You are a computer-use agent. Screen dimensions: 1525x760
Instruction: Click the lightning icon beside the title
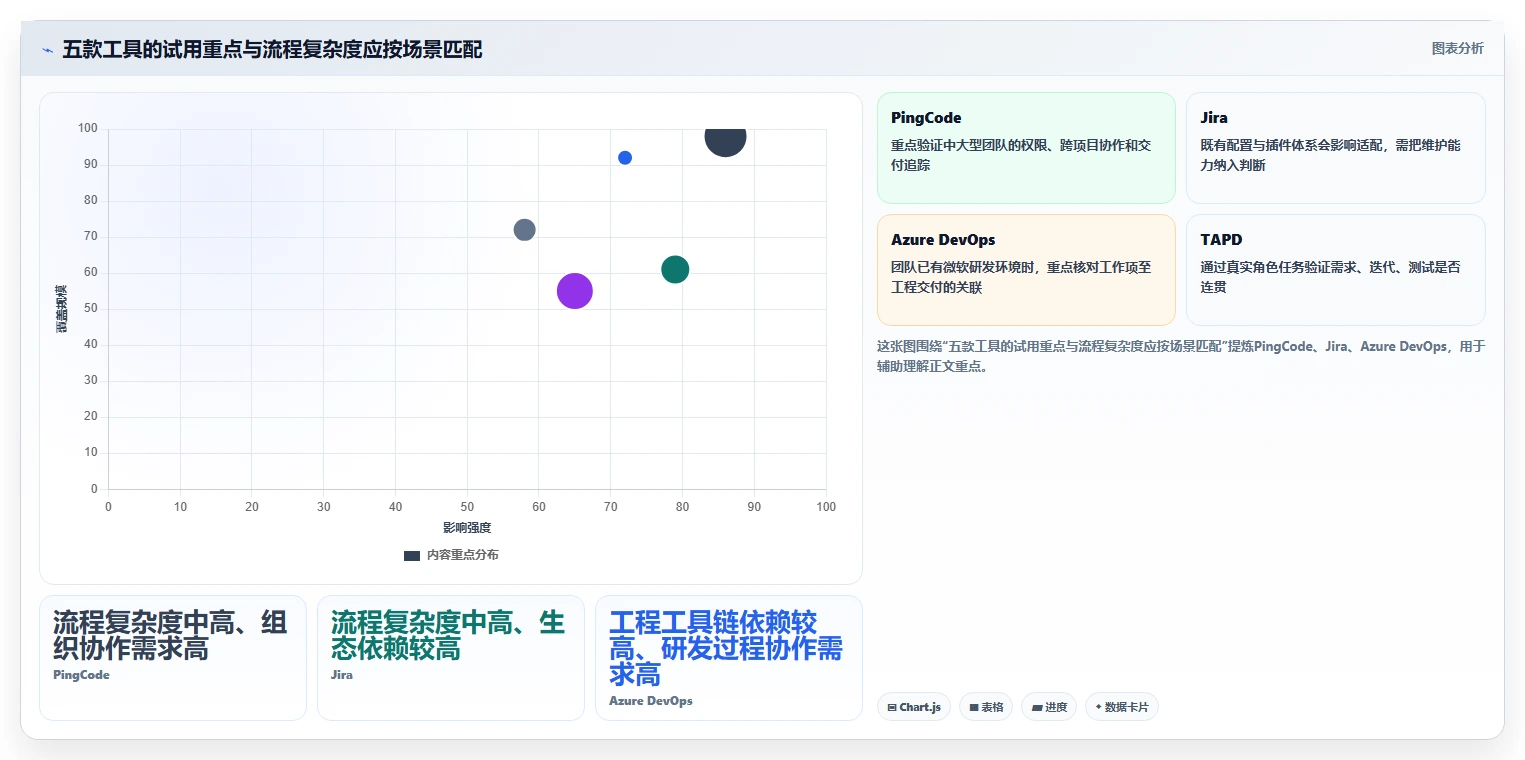(48, 50)
